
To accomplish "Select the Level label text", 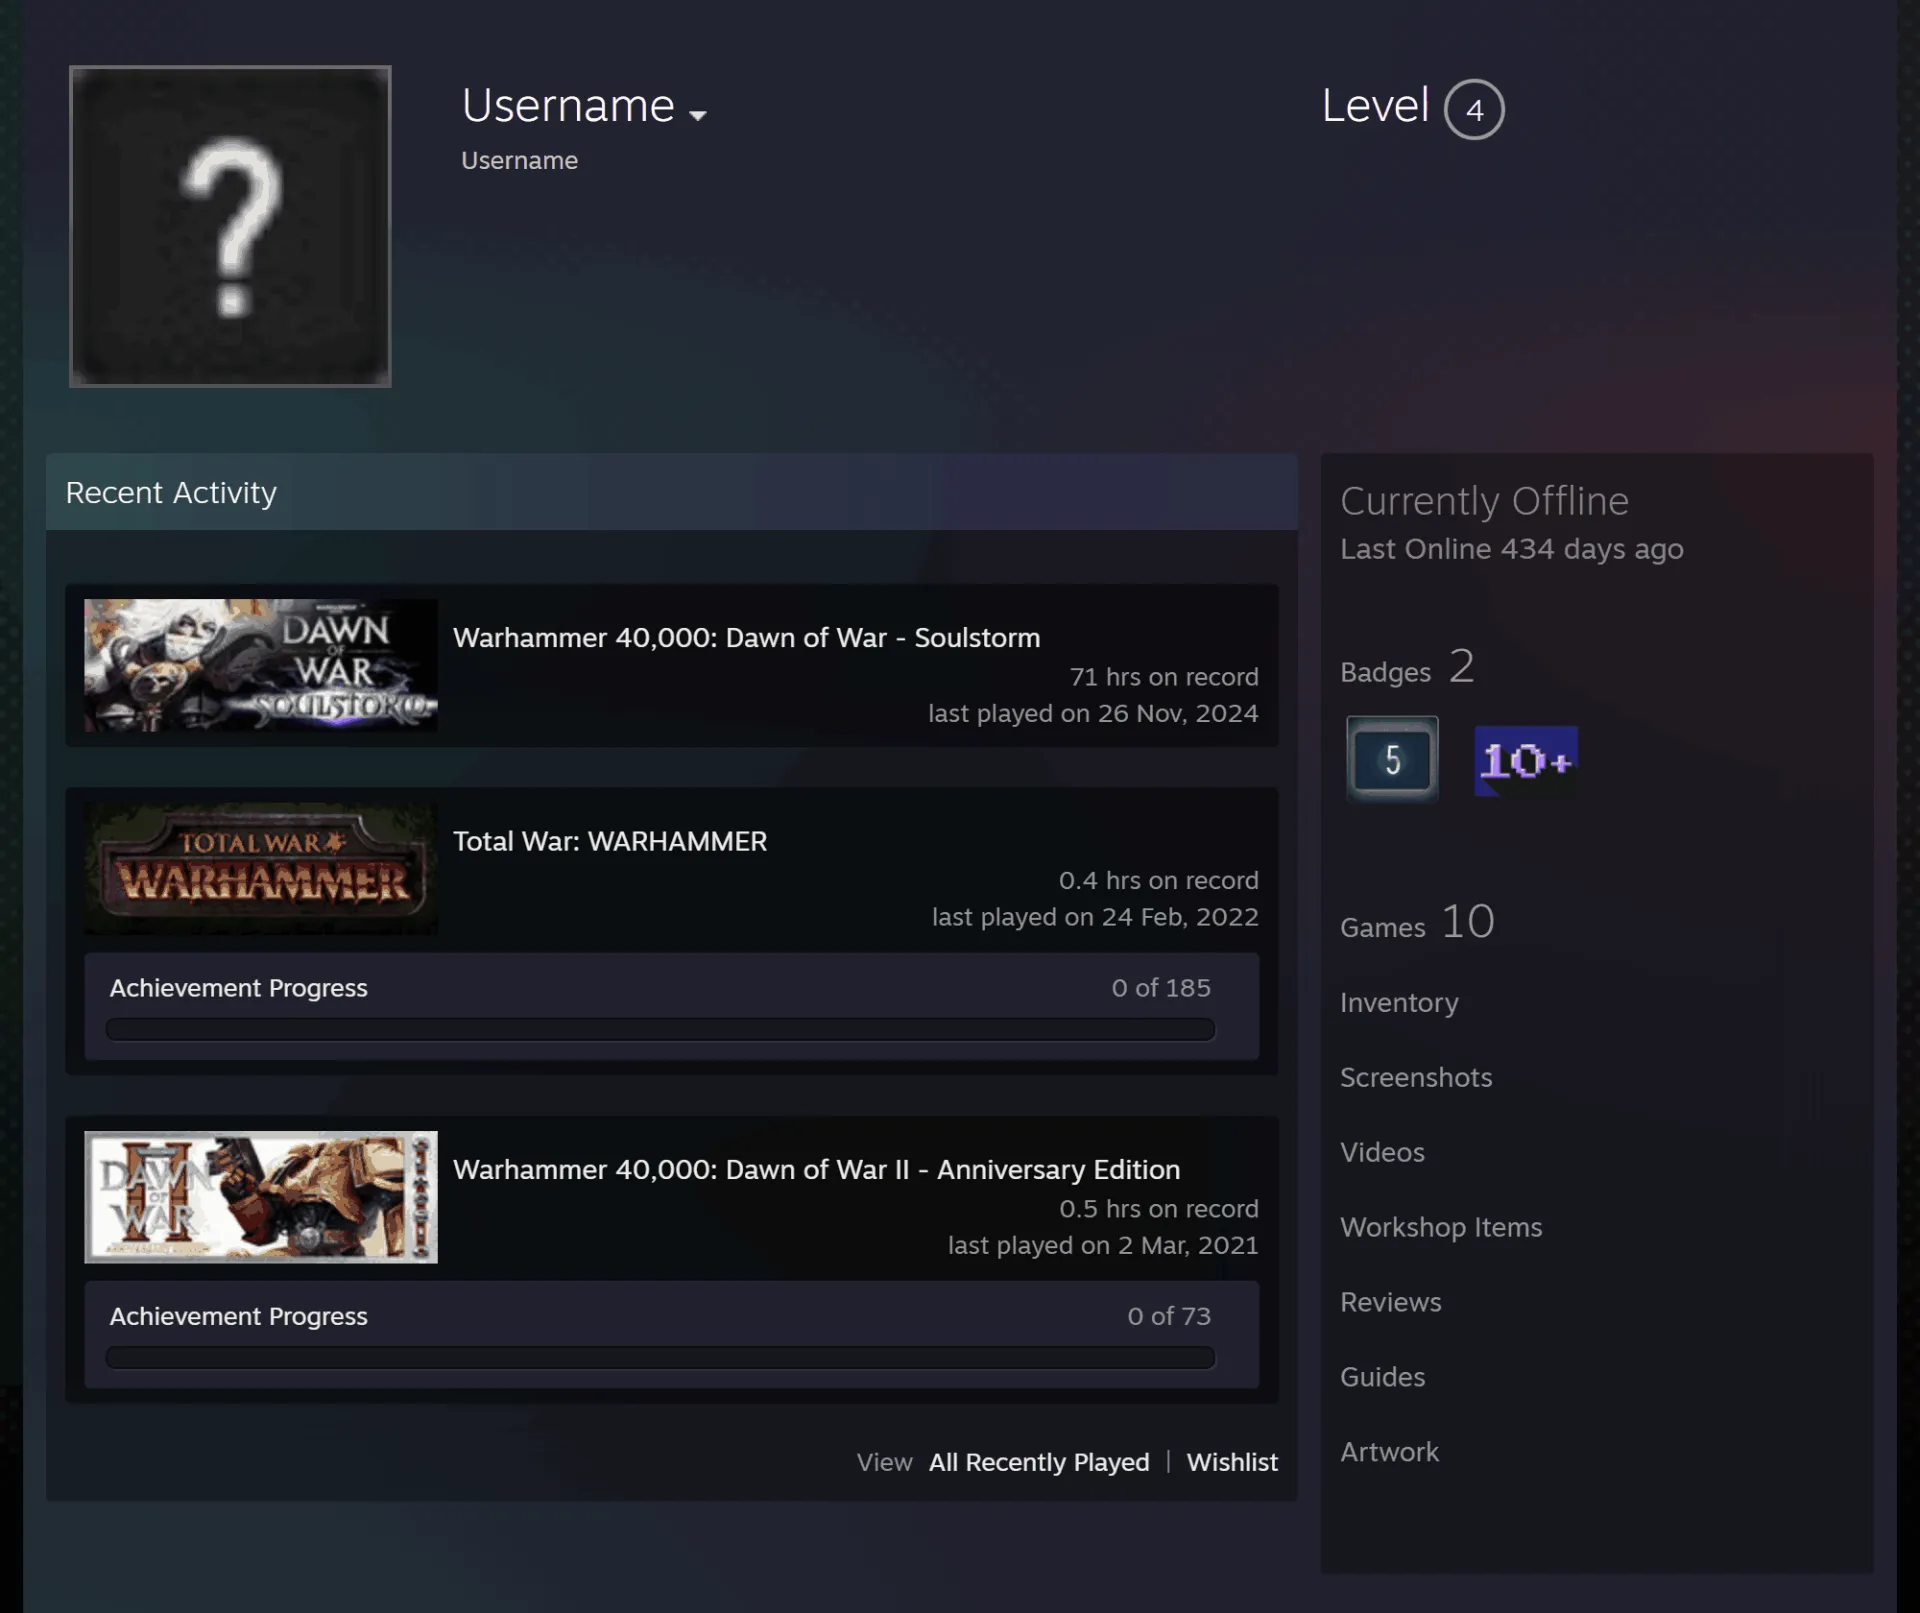I will coord(1375,106).
